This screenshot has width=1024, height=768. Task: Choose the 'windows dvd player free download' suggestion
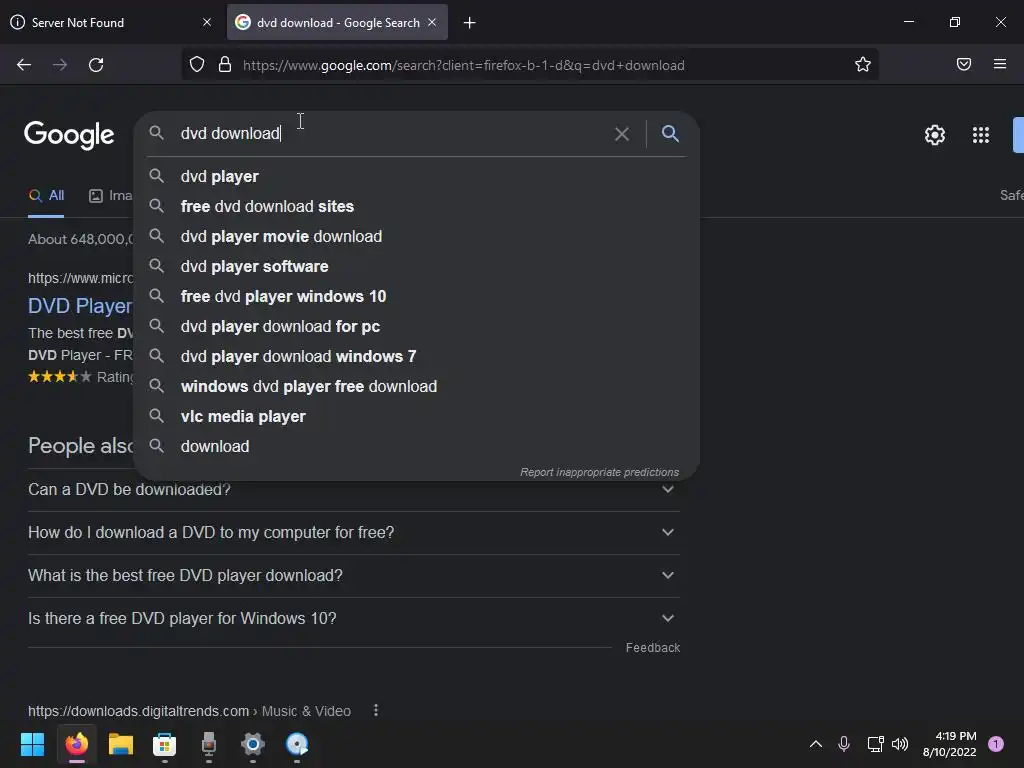coord(417,387)
